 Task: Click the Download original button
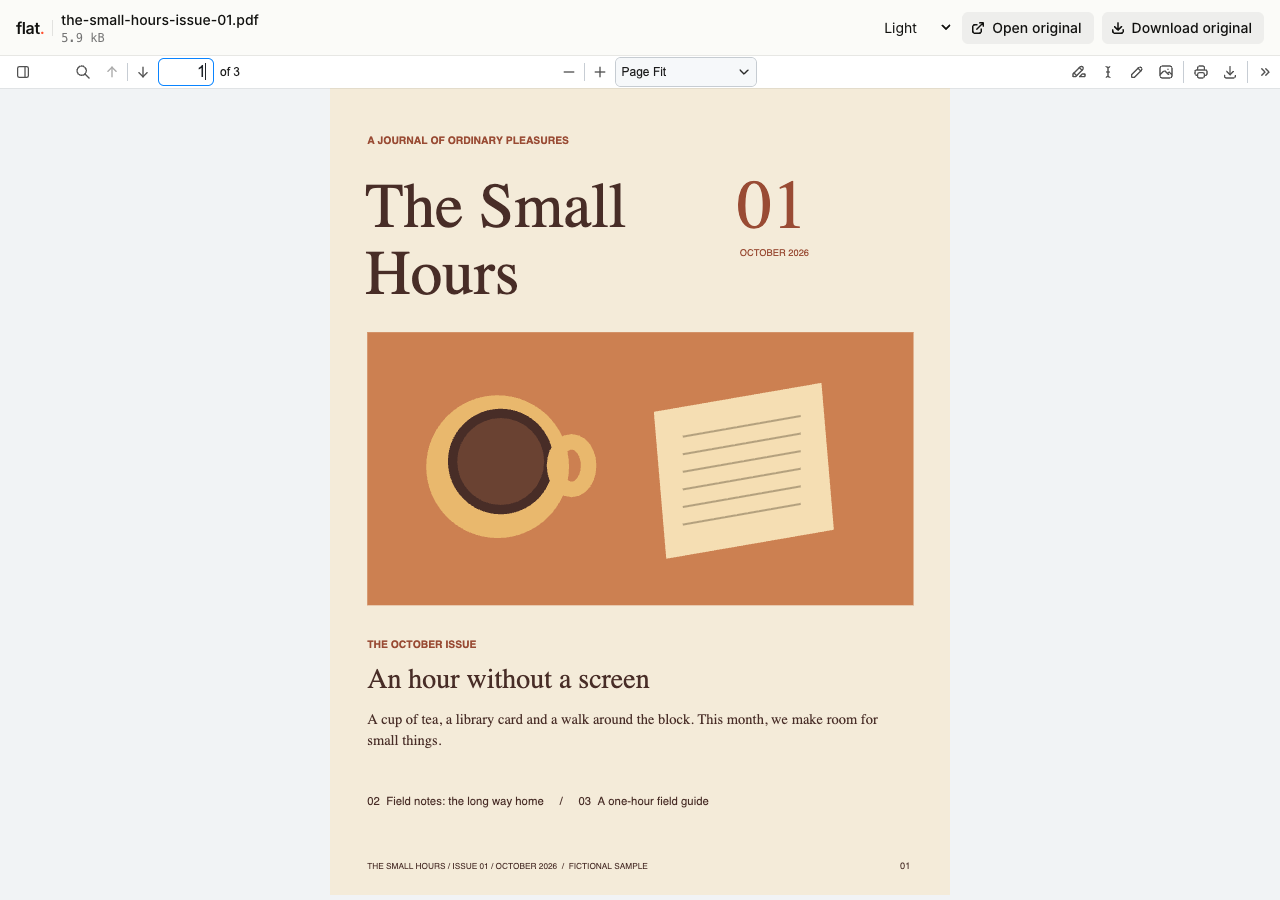(1183, 28)
